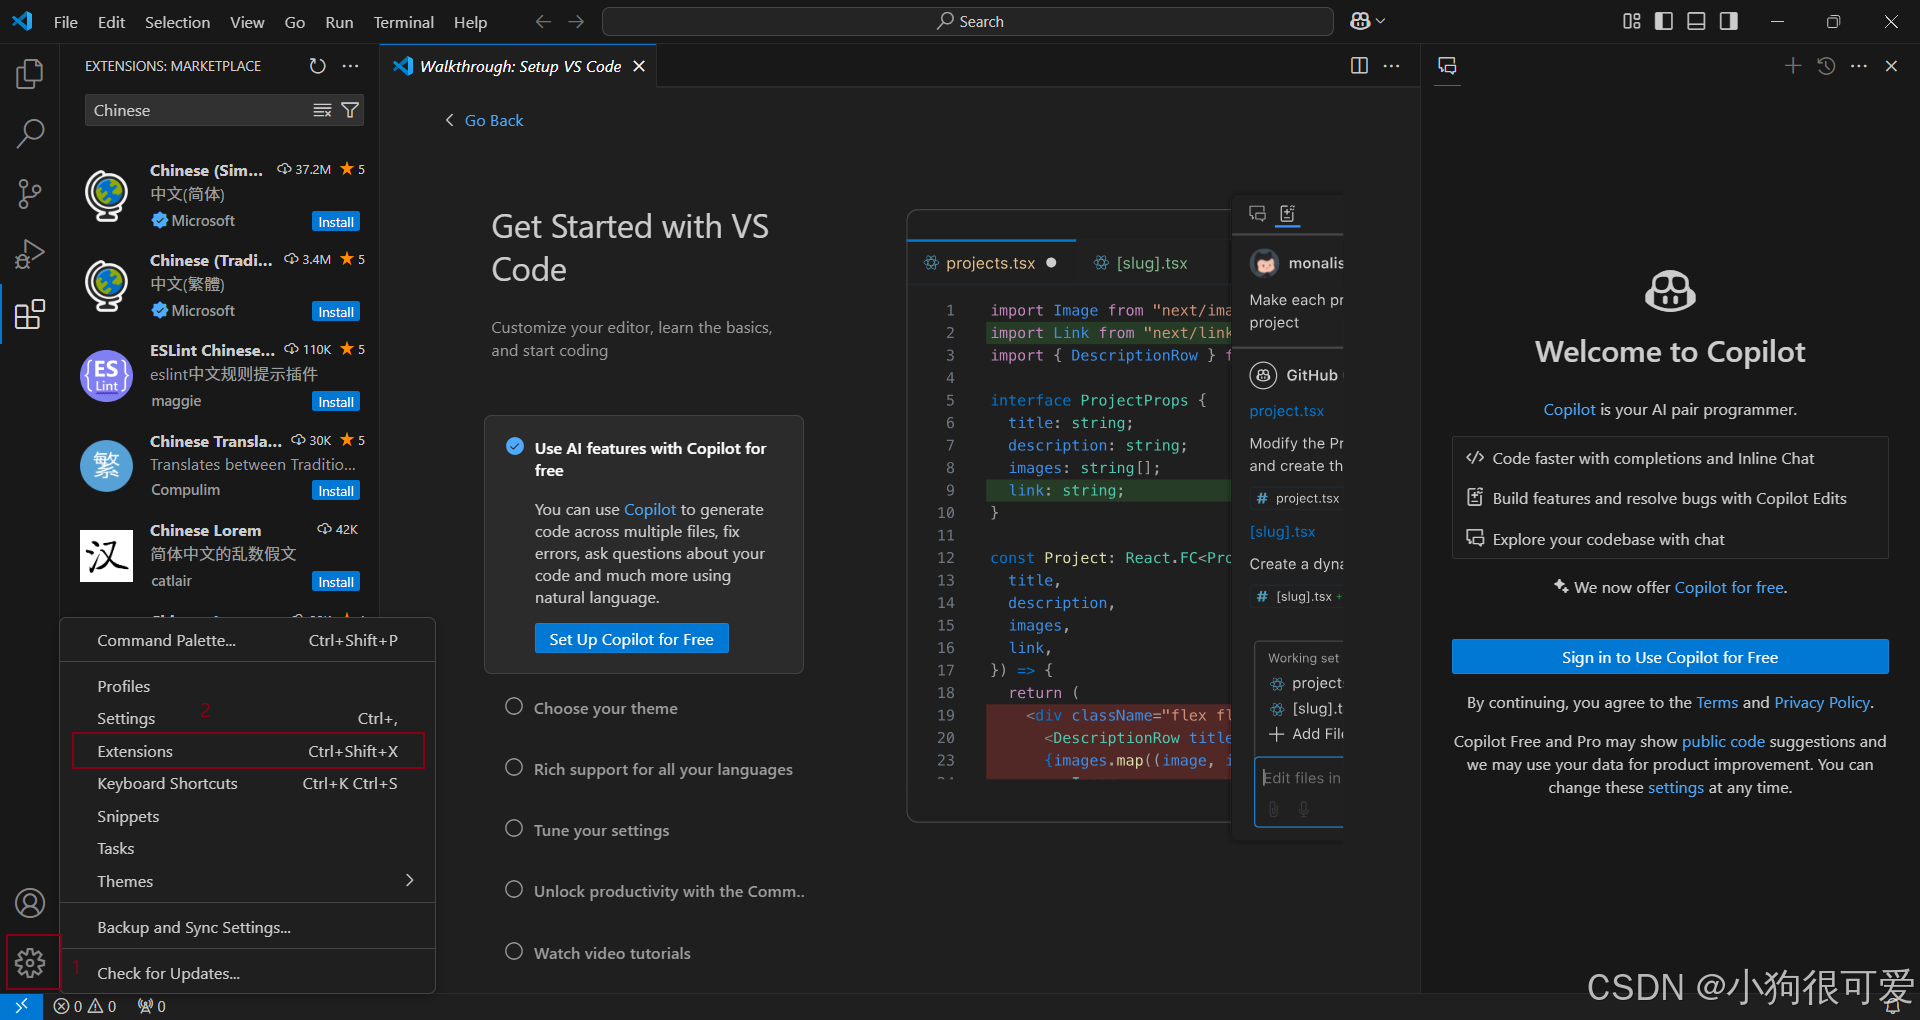Go back with the navigation arrow
The height and width of the screenshot is (1020, 1920).
click(543, 21)
